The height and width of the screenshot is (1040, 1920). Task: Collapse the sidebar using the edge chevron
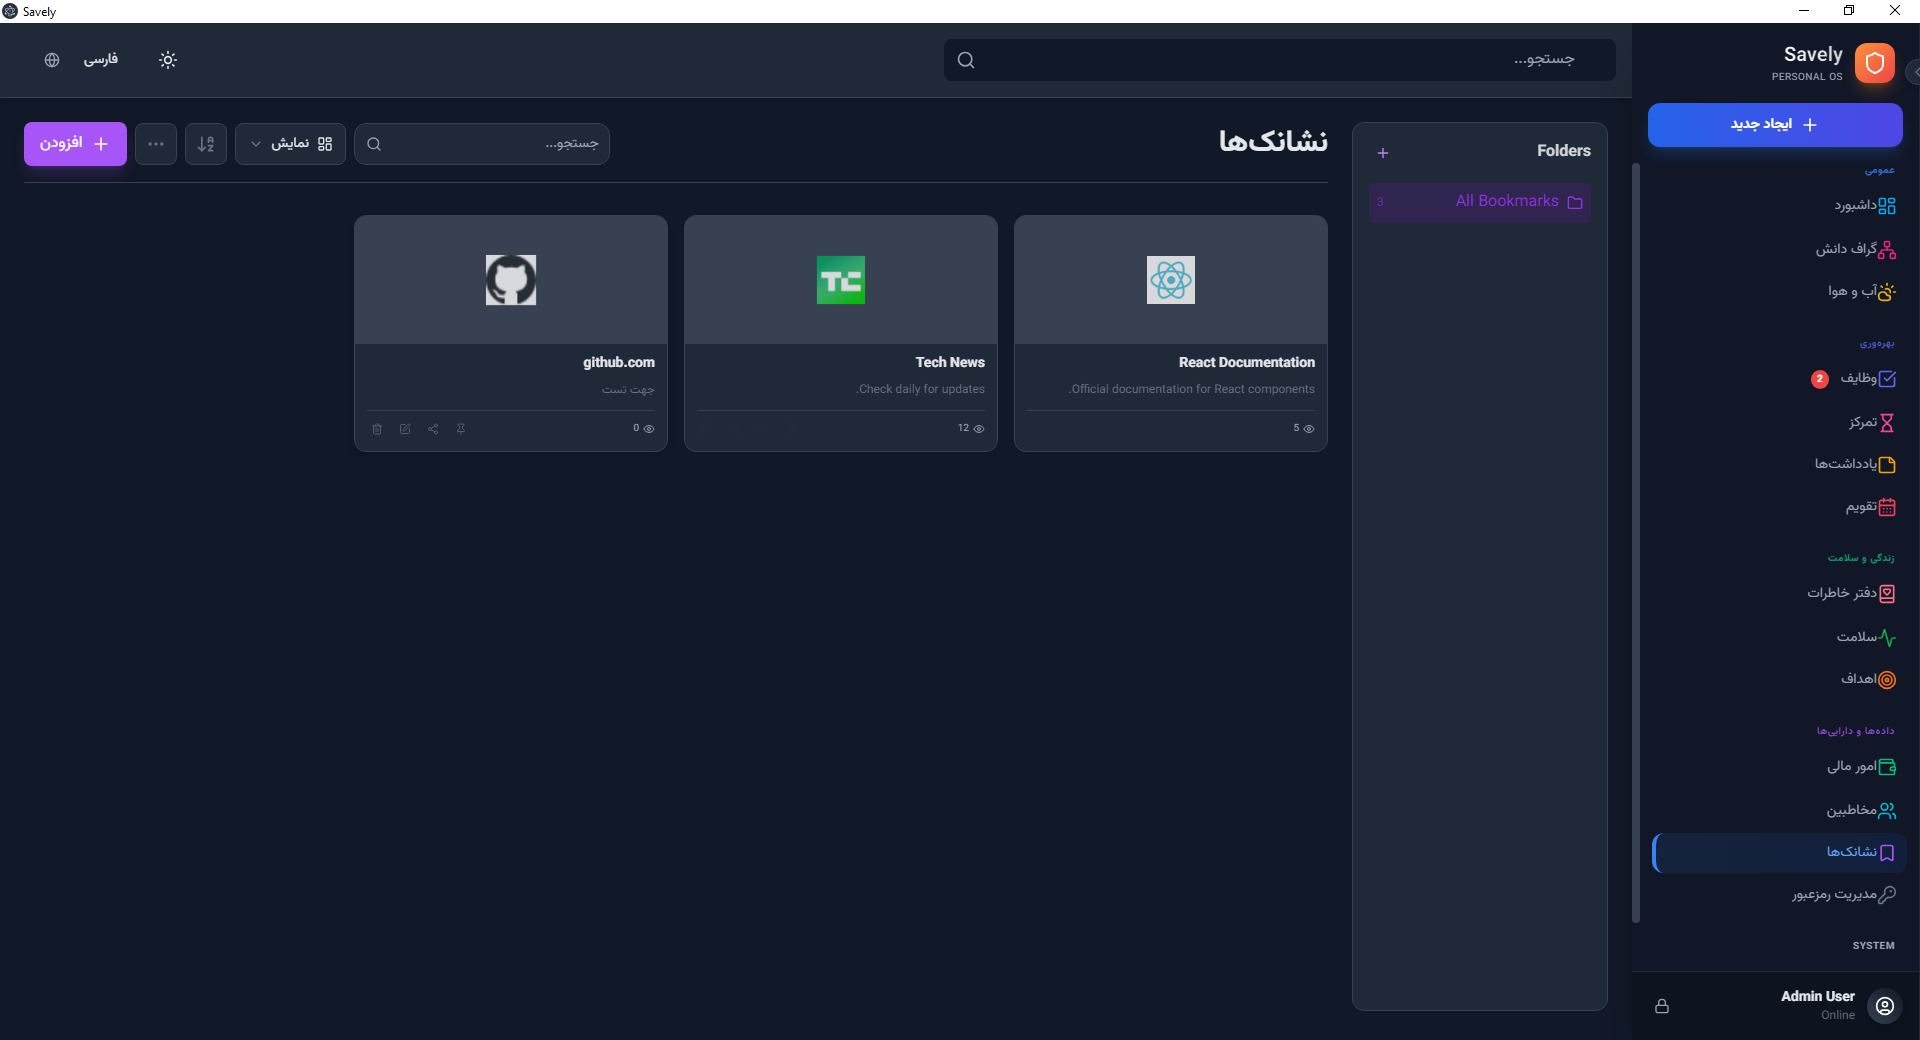click(1914, 72)
